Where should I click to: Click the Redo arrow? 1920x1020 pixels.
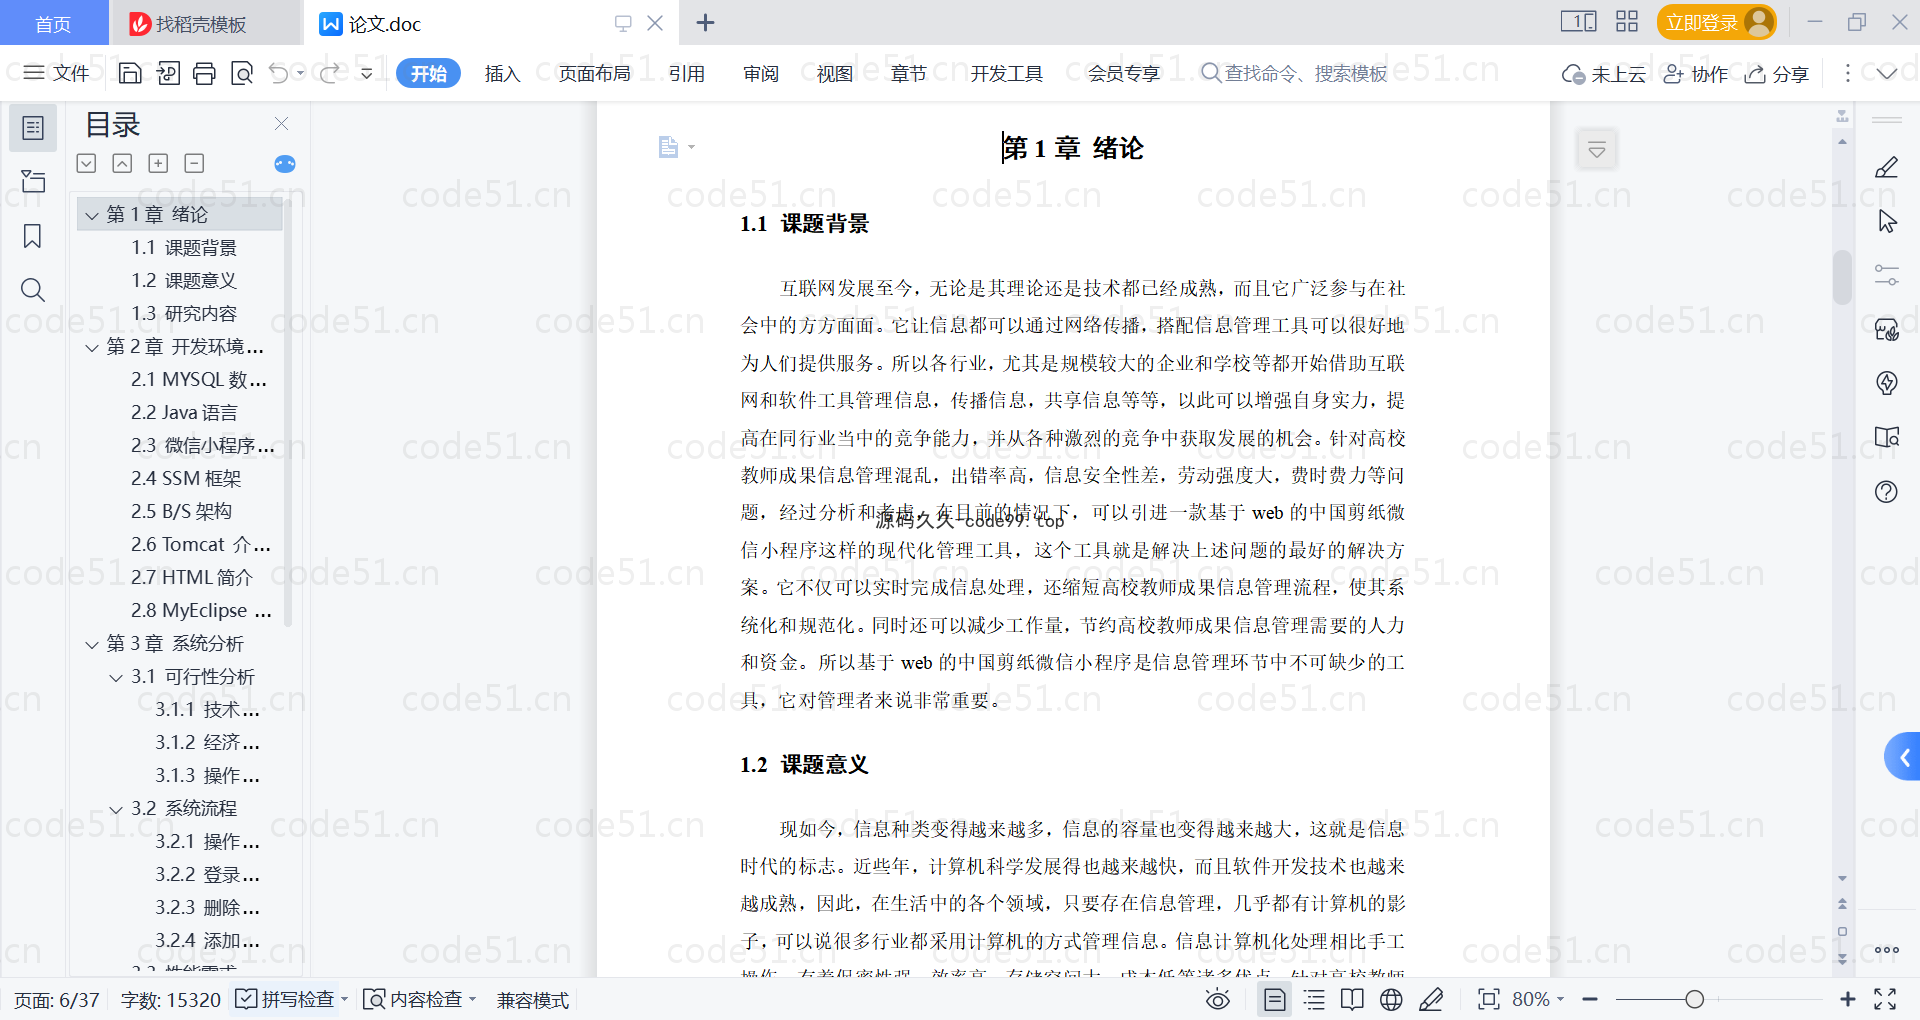tap(329, 73)
